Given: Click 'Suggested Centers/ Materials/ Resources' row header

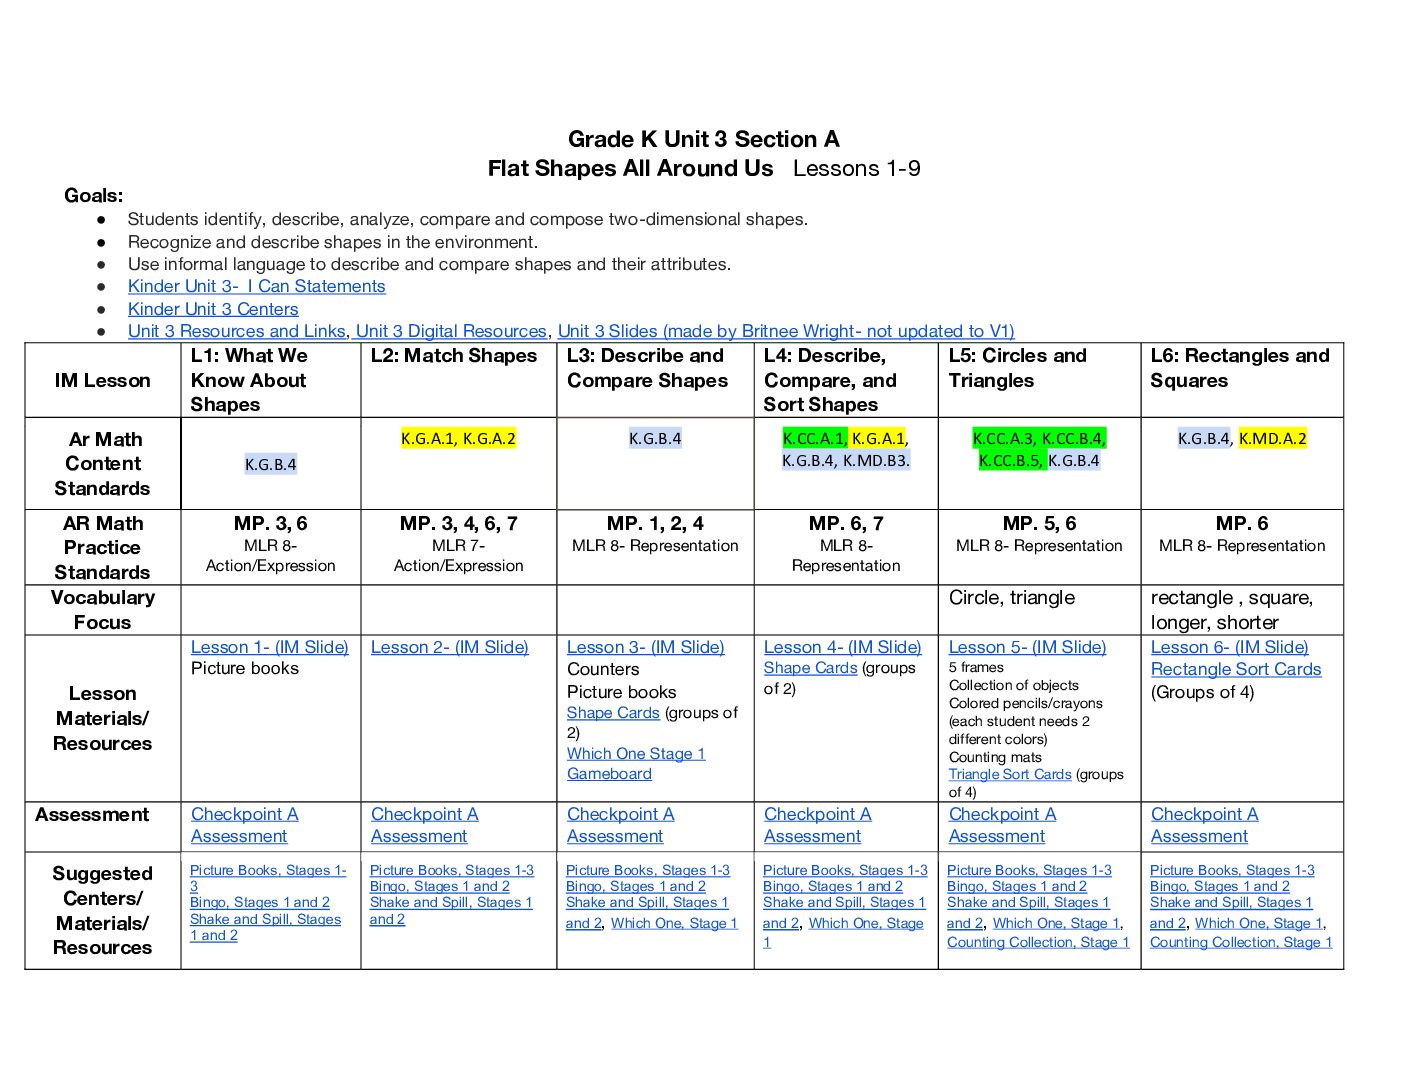Looking at the screenshot, I should [x=103, y=910].
